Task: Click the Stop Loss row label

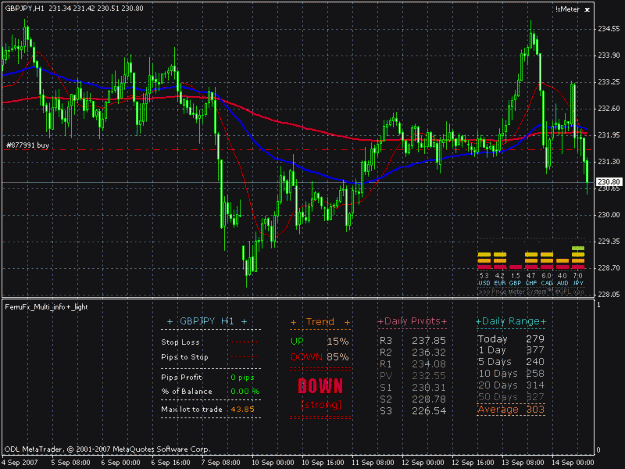Action: click(180, 342)
